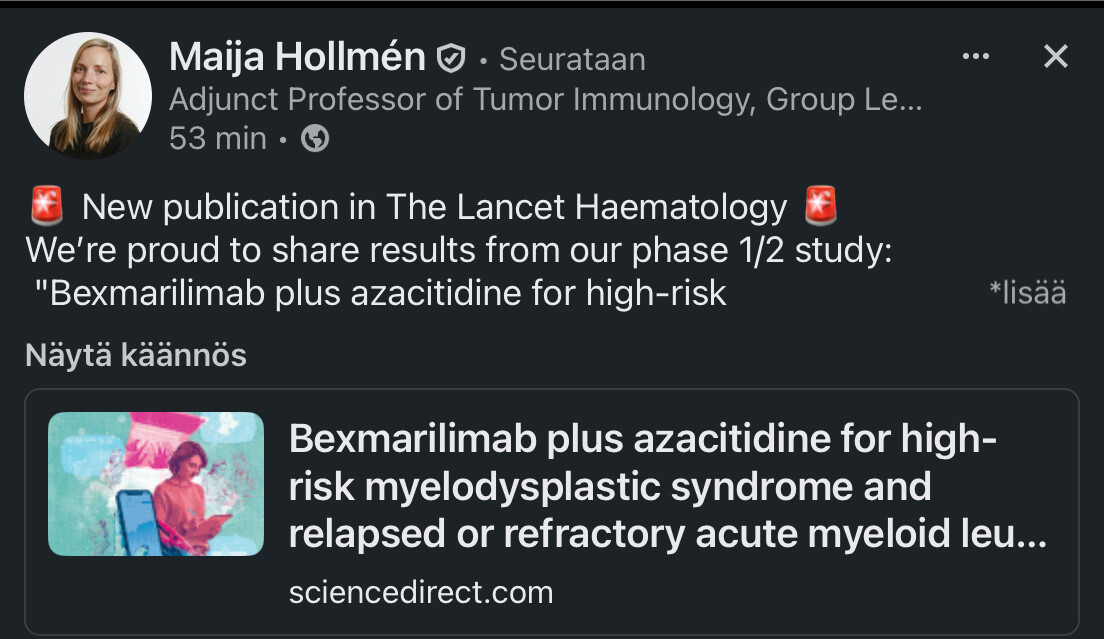Click the sciencedirect.com source domain
This screenshot has height=639, width=1104.
point(421,593)
